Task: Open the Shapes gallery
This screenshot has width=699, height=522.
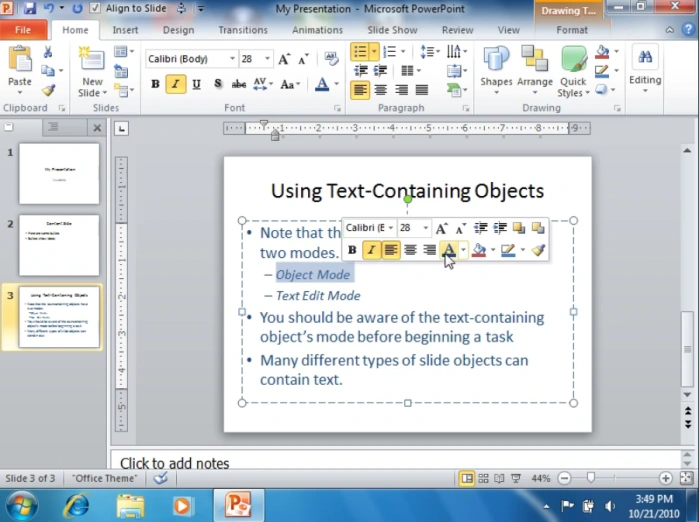Action: pos(496,71)
